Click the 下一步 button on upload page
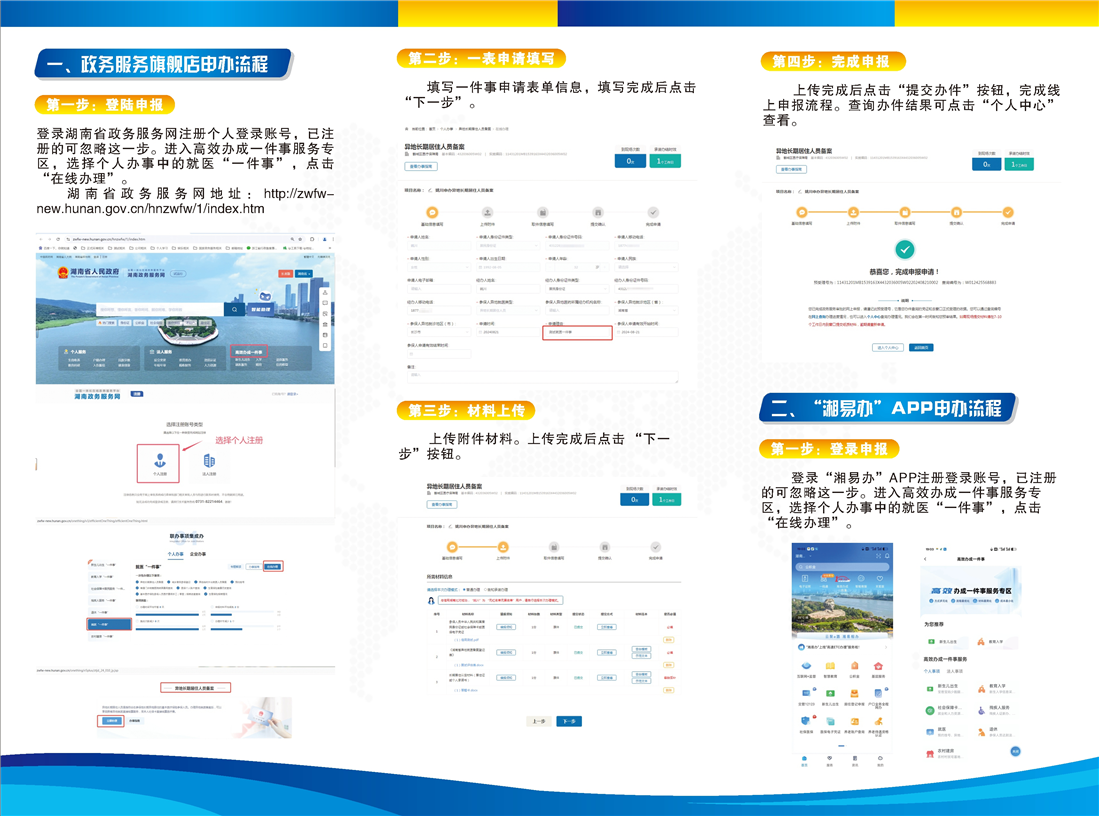 (x=568, y=721)
